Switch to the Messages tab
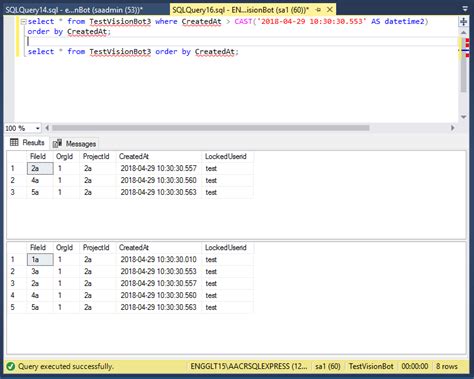474x379 pixels. click(x=75, y=144)
